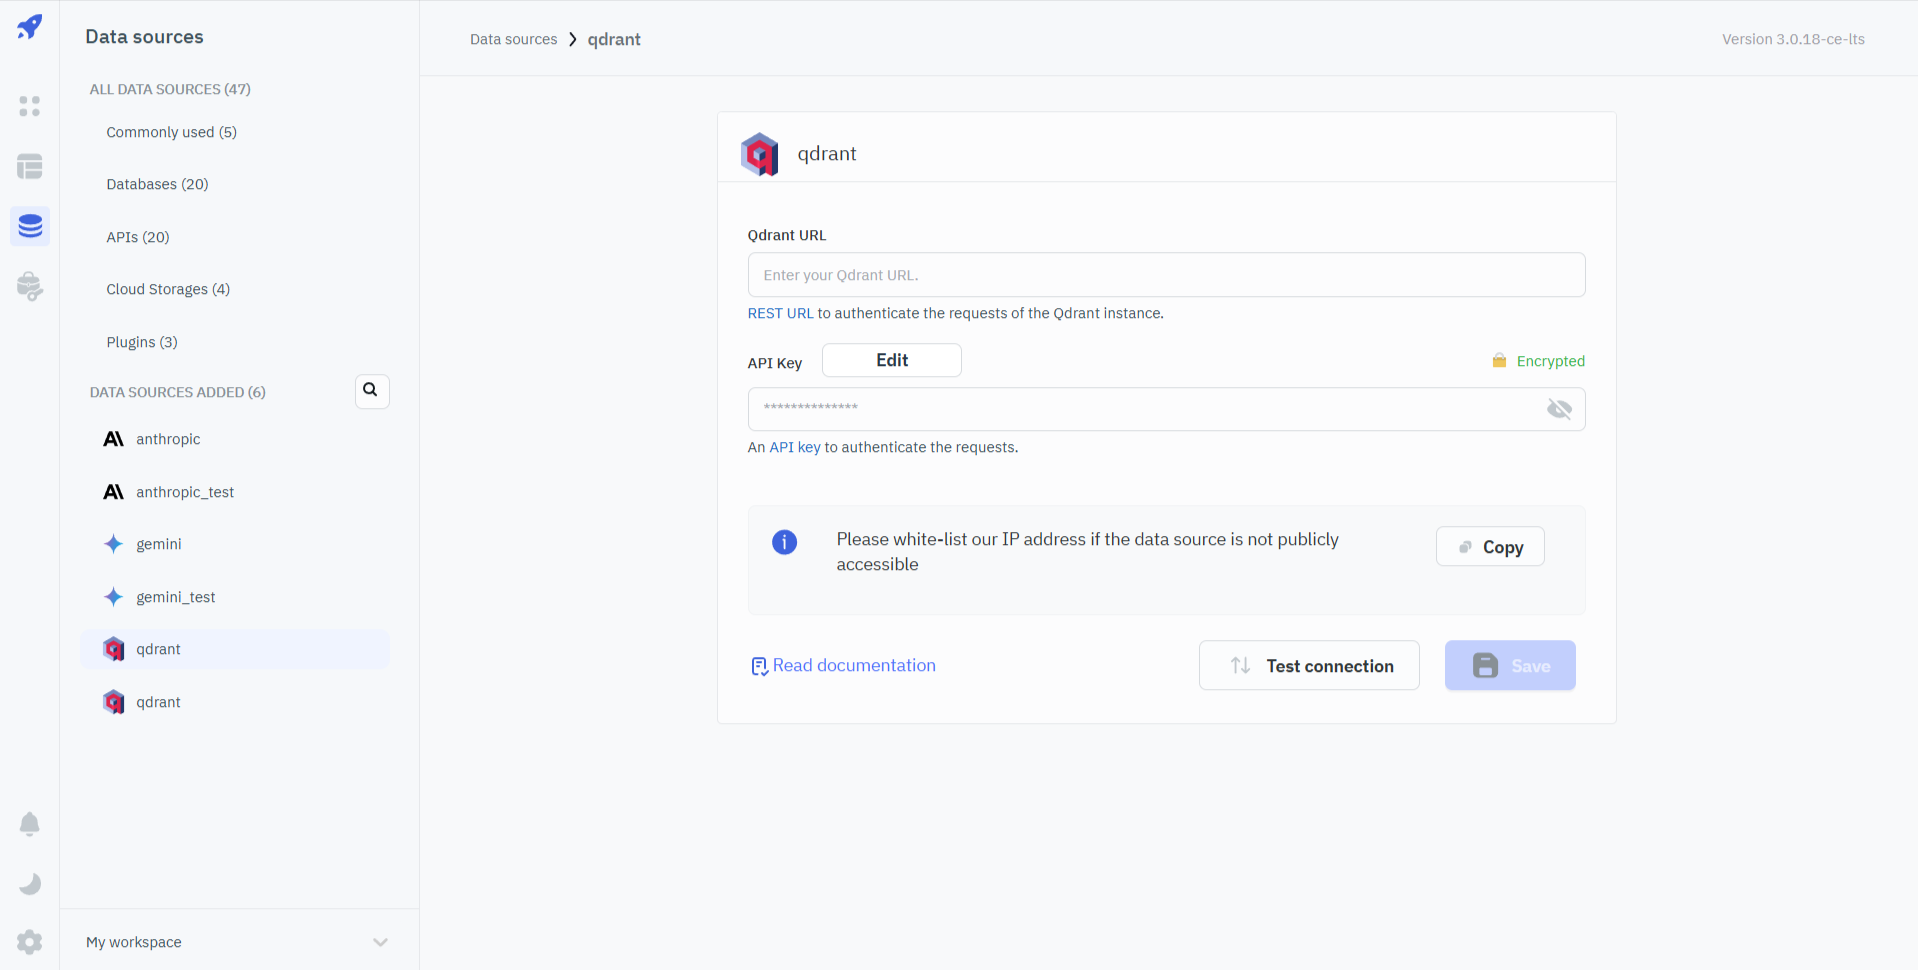Select Databases (20) category
This screenshot has height=970, width=1918.
coord(157,184)
